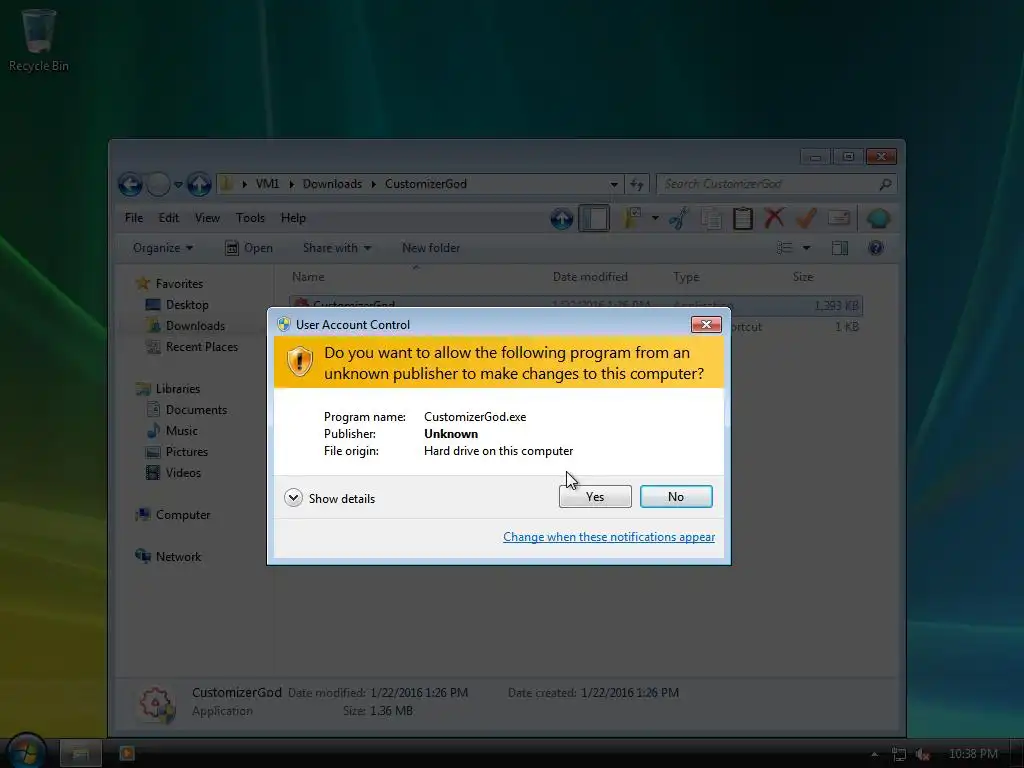Image resolution: width=1024 pixels, height=768 pixels.
Task: Click Open in the command bar
Action: pyautogui.click(x=249, y=248)
